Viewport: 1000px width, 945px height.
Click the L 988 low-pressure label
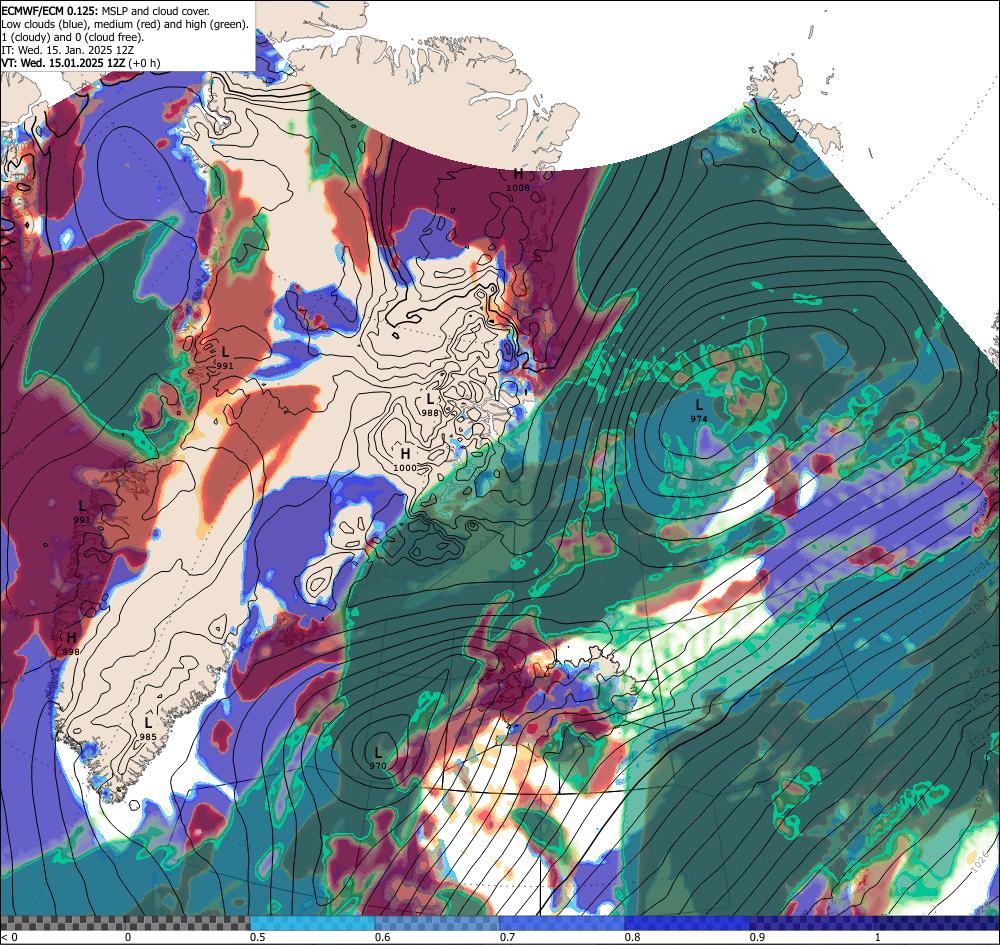430,405
